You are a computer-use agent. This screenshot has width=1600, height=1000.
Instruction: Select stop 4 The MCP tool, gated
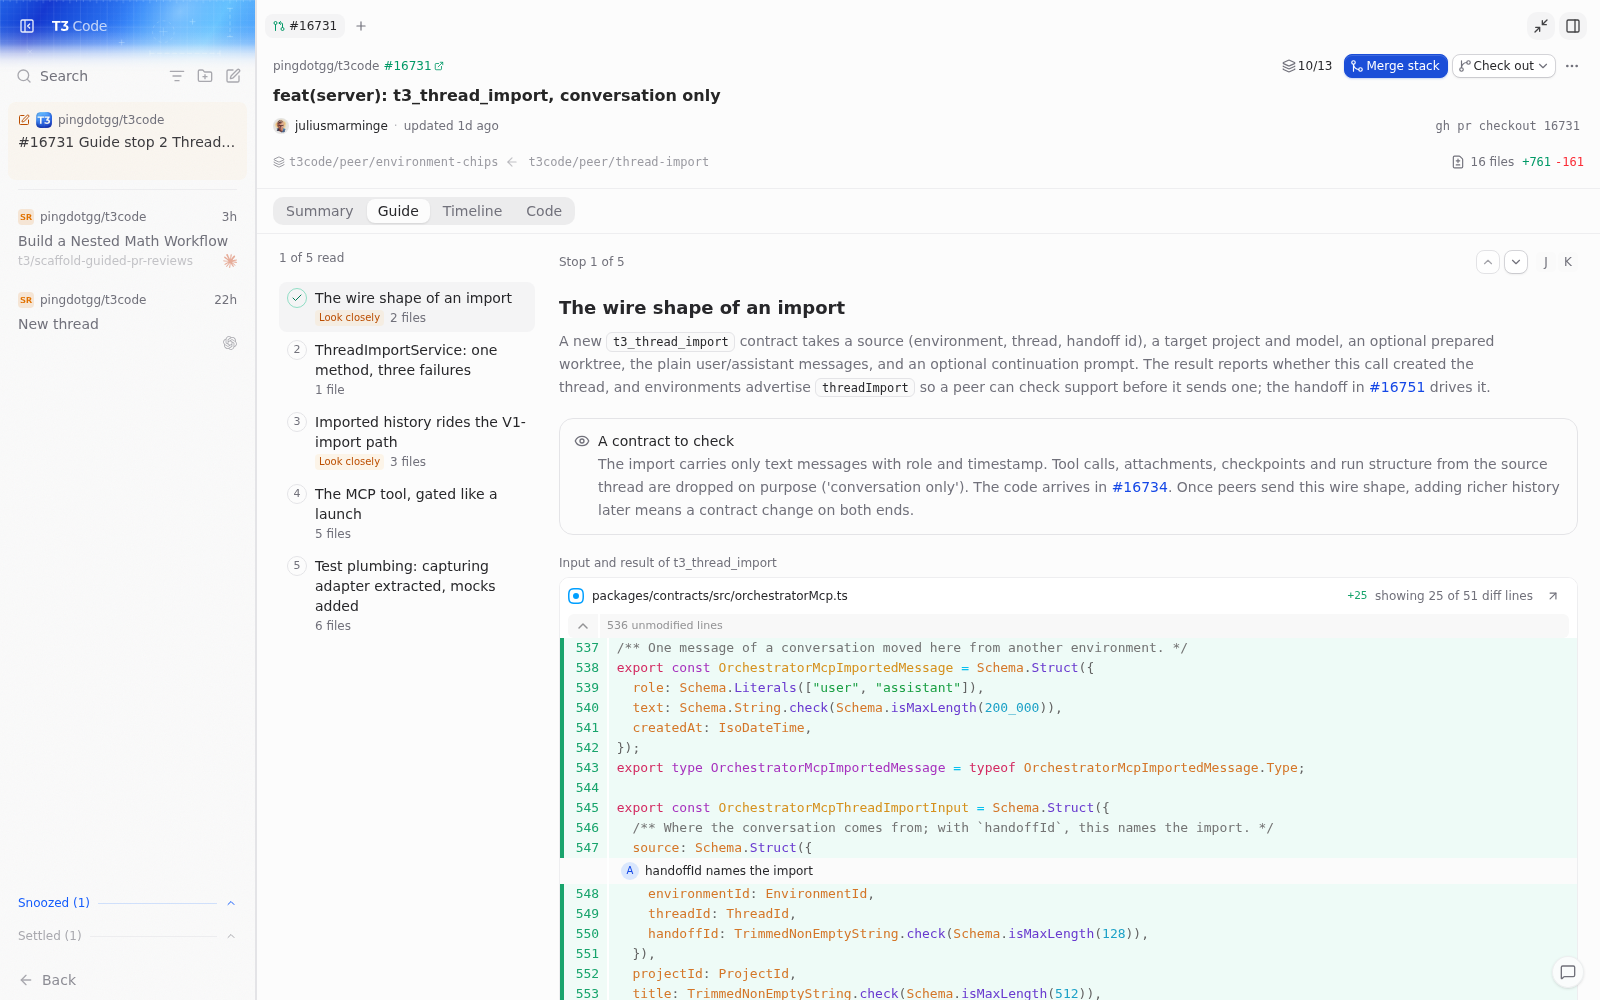(407, 514)
